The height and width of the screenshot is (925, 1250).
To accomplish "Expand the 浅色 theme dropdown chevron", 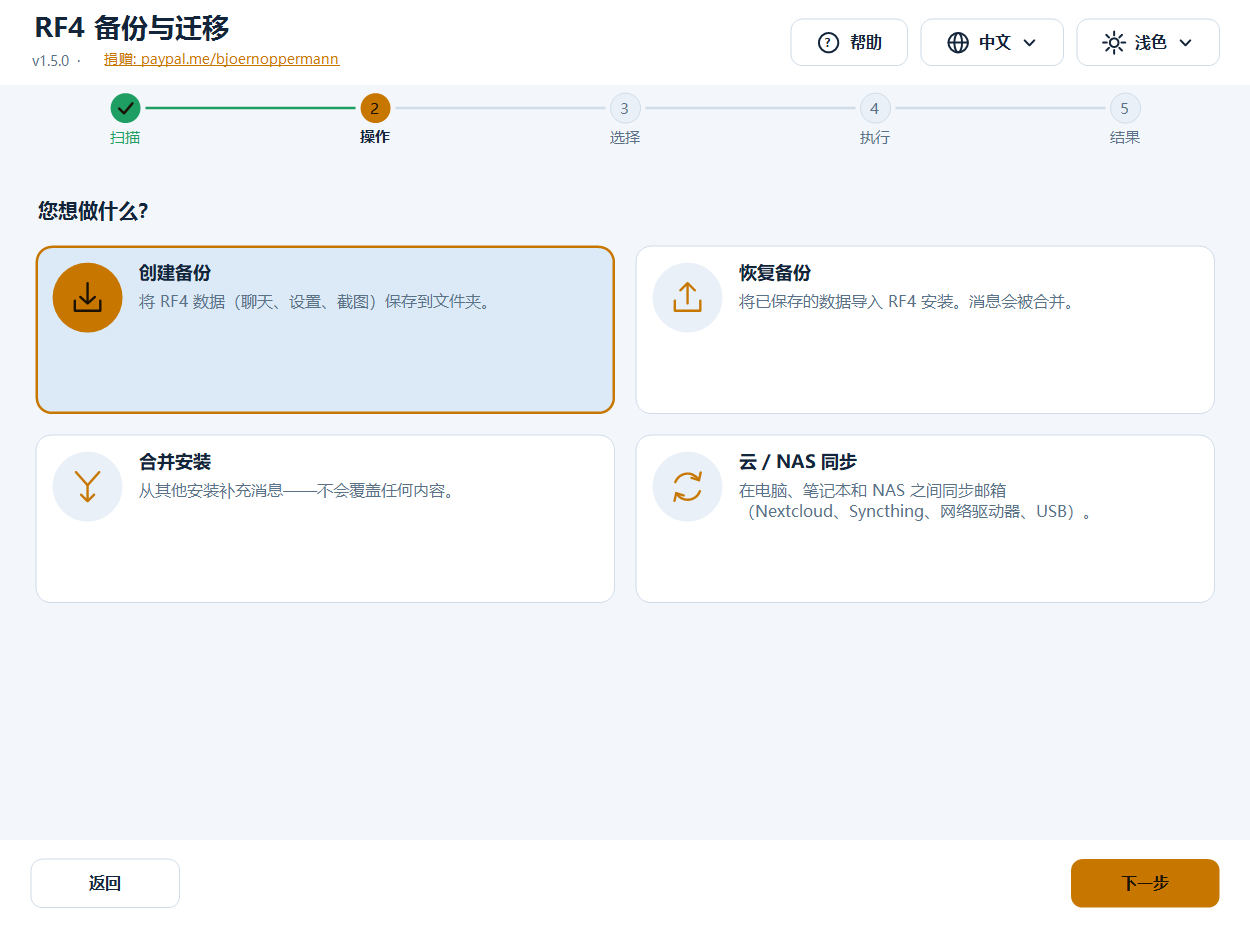I will [1185, 43].
